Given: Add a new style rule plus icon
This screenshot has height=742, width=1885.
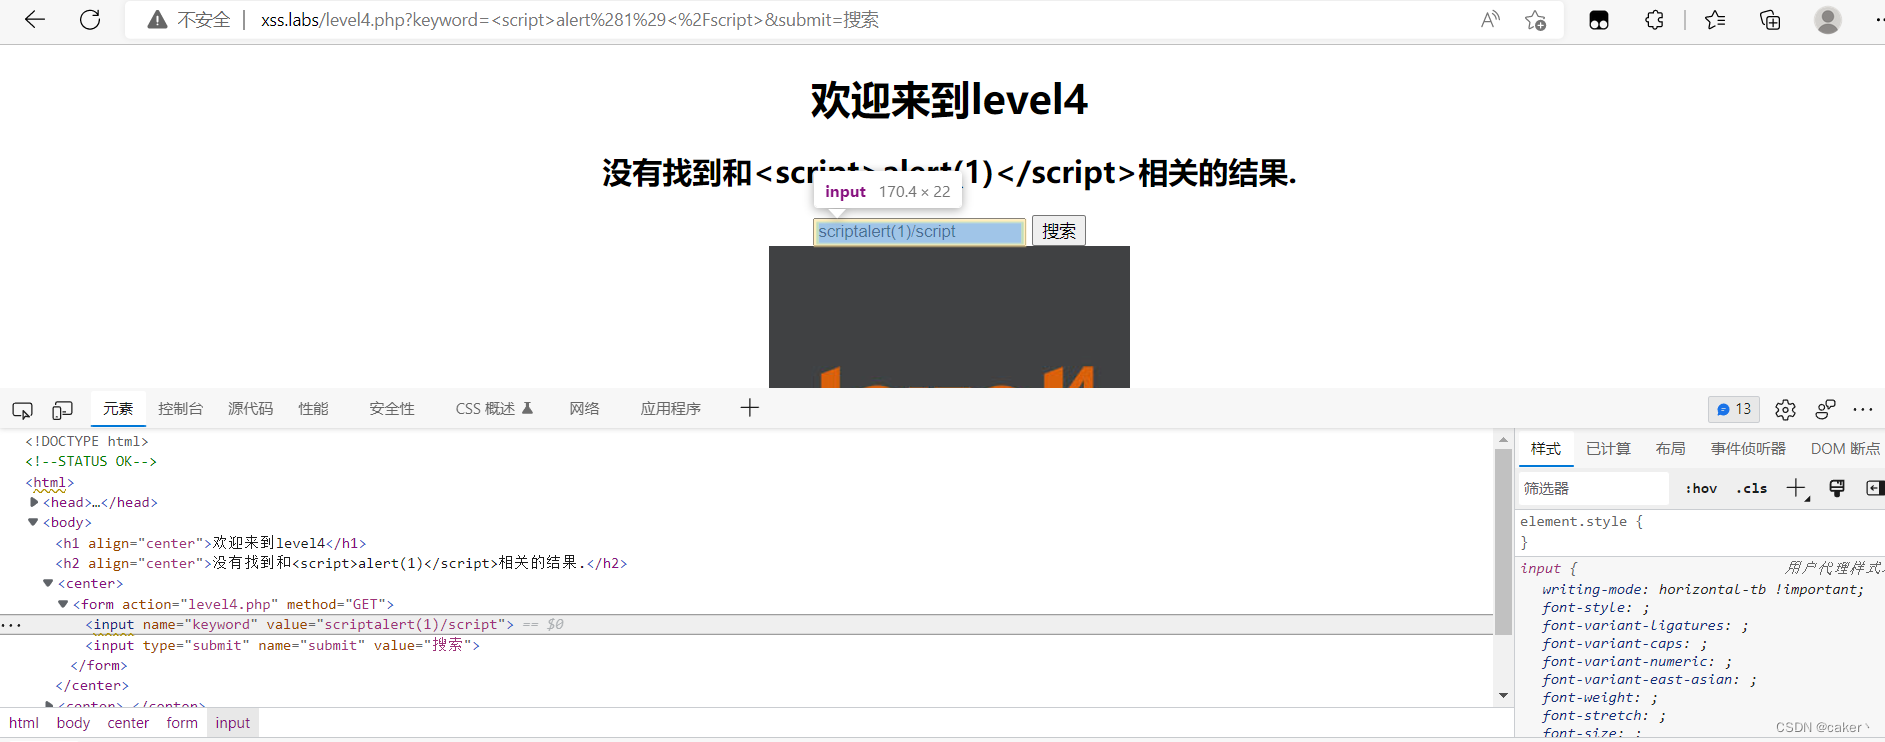Looking at the screenshot, I should click(x=1797, y=488).
